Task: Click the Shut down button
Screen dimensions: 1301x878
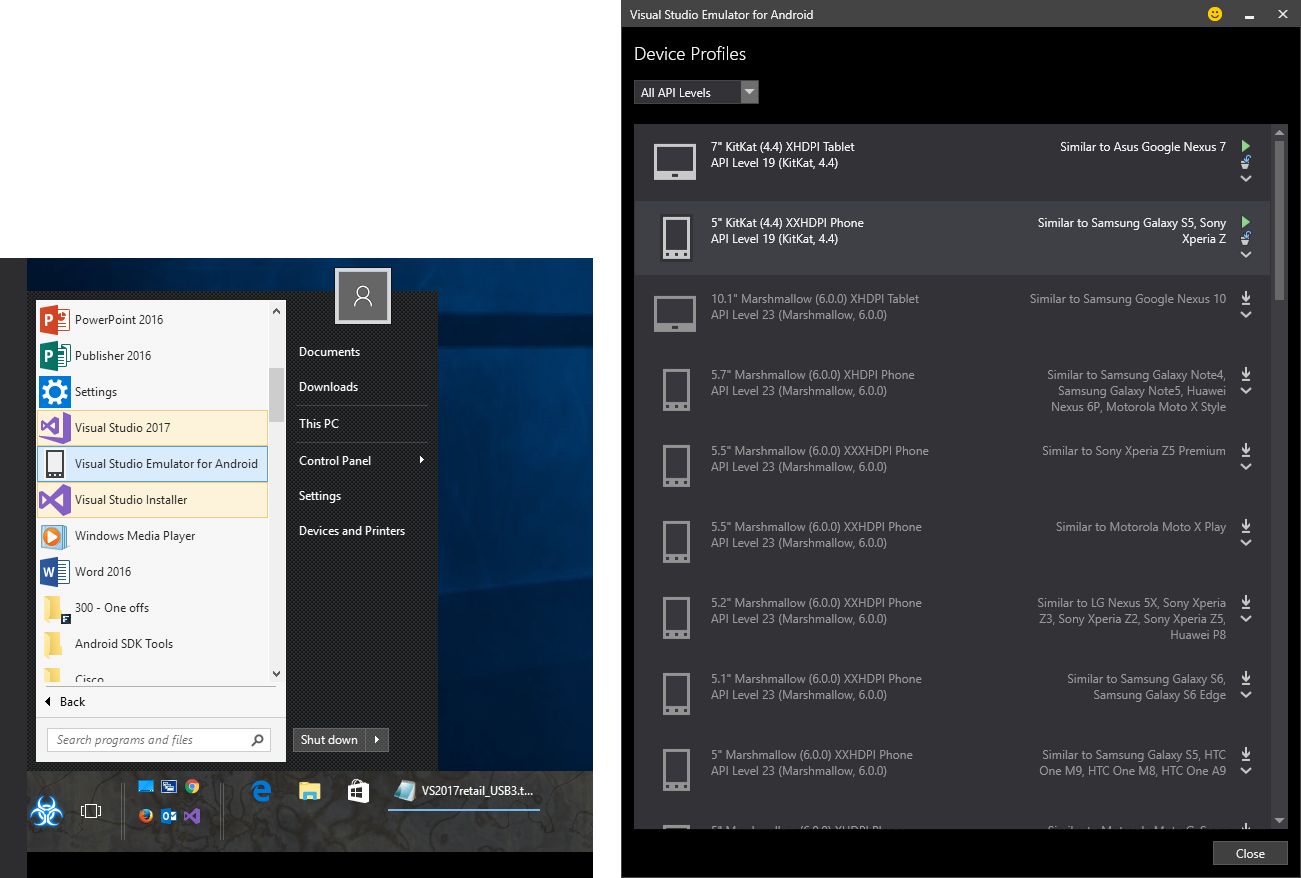Action: 329,740
